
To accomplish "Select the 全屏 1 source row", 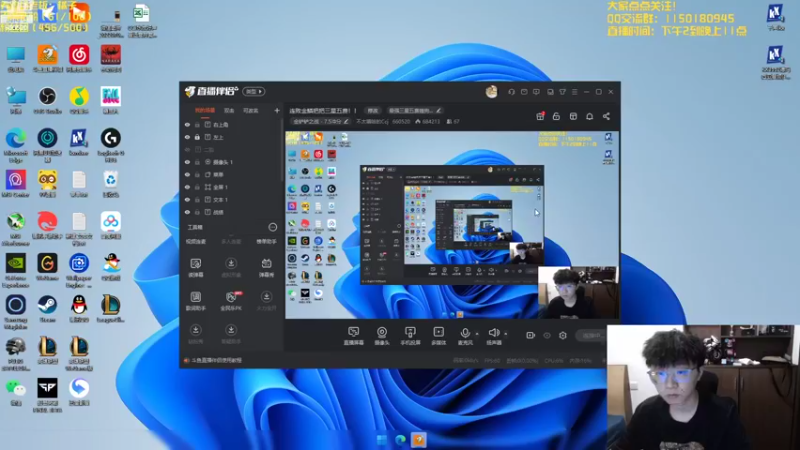I will [x=232, y=187].
